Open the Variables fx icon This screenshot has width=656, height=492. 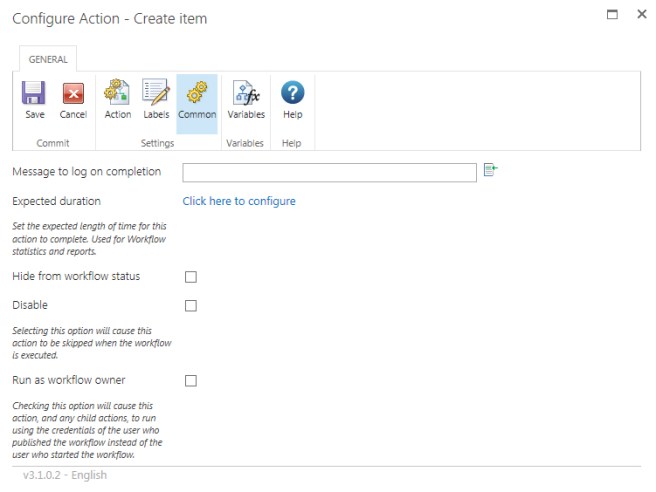tap(246, 94)
